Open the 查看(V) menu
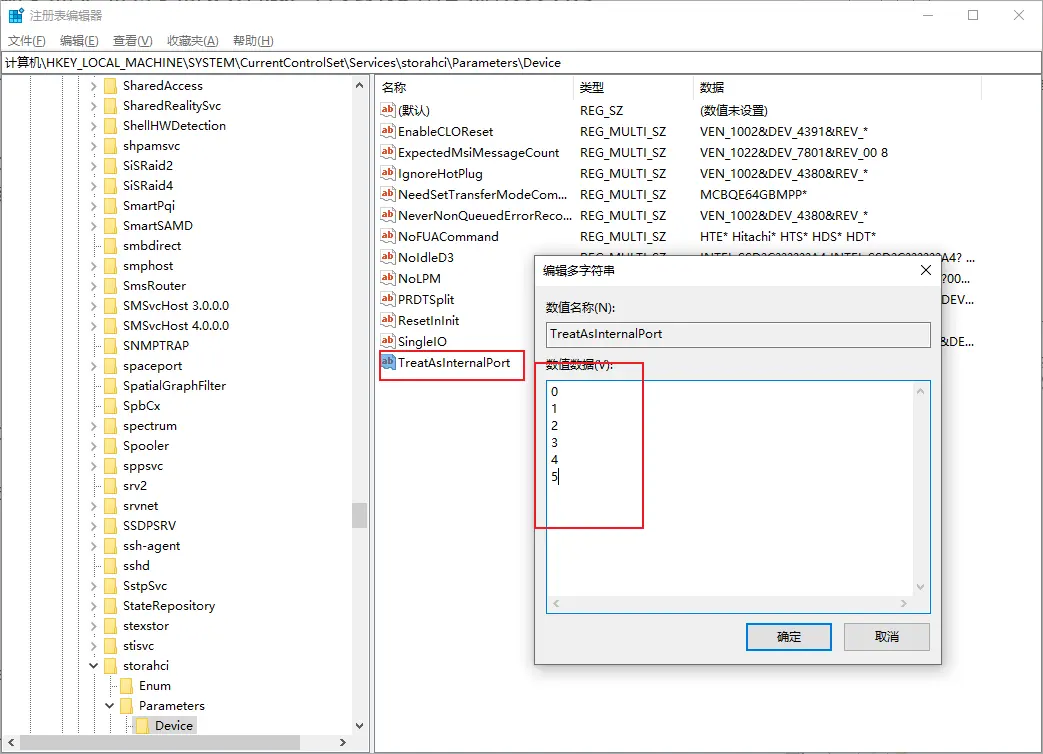Screen dimensions: 1043x754 [x=132, y=41]
